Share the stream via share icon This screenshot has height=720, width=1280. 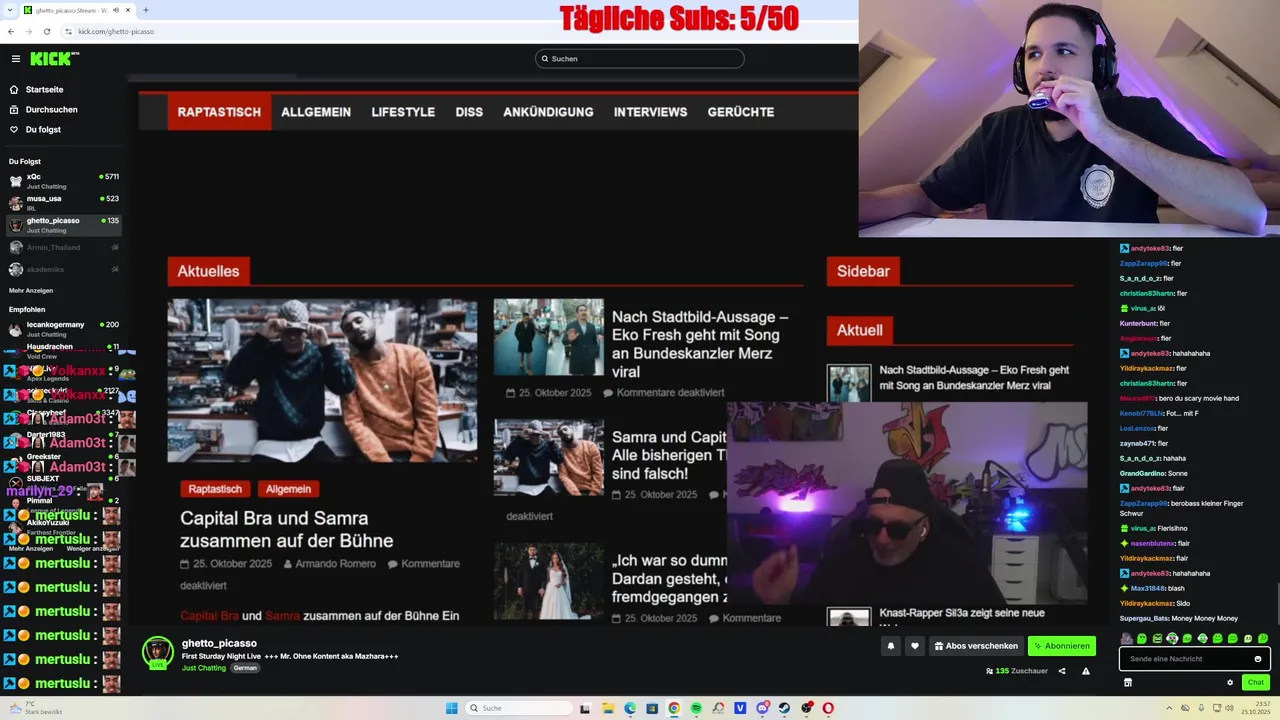(x=1062, y=671)
